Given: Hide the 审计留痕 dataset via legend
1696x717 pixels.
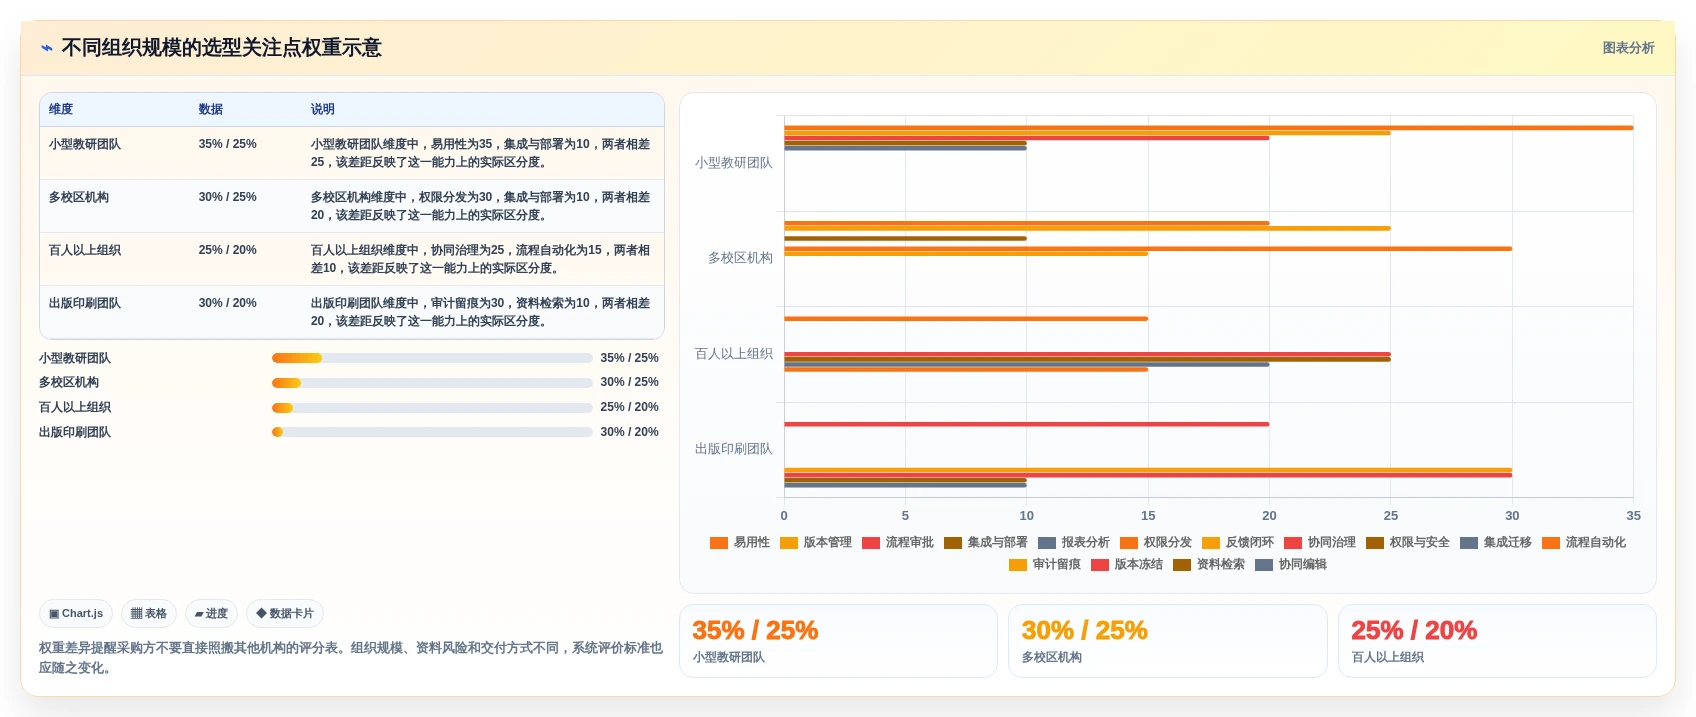Looking at the screenshot, I should [x=1045, y=564].
